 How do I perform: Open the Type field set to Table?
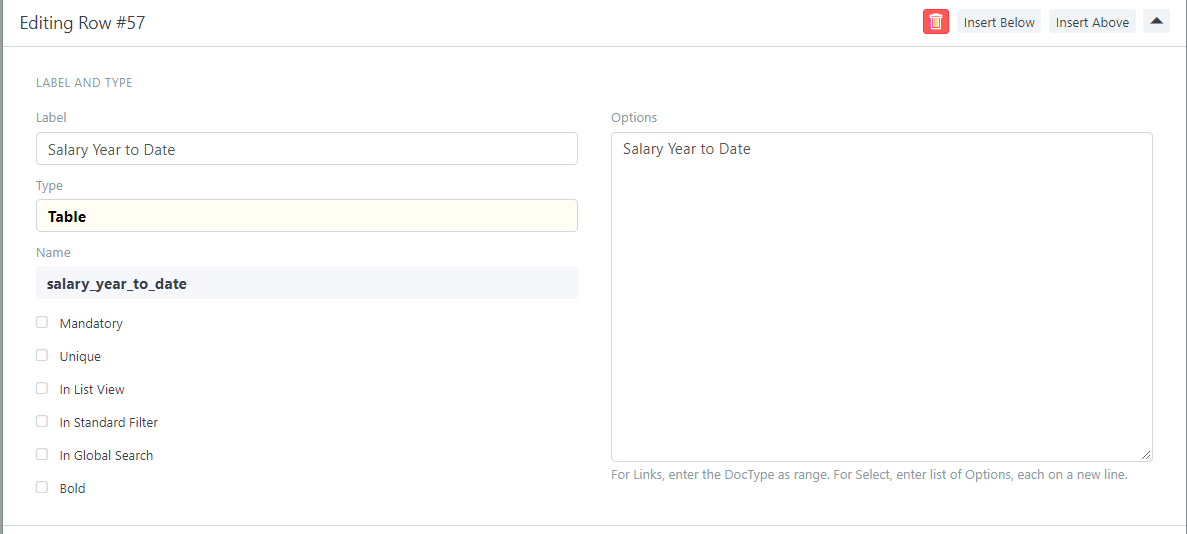(306, 216)
